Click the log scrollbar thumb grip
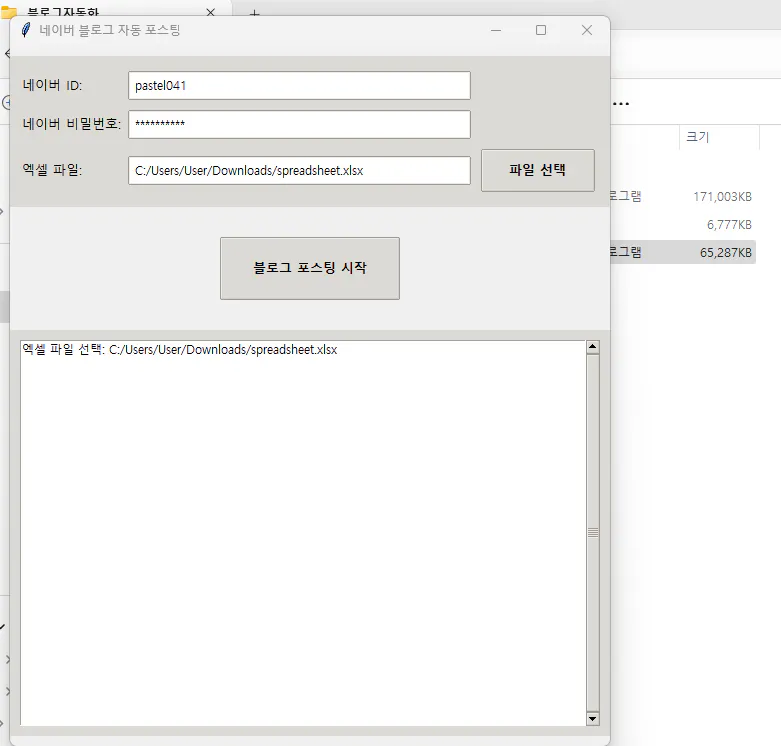The width and height of the screenshot is (781, 746). pyautogui.click(x=592, y=532)
